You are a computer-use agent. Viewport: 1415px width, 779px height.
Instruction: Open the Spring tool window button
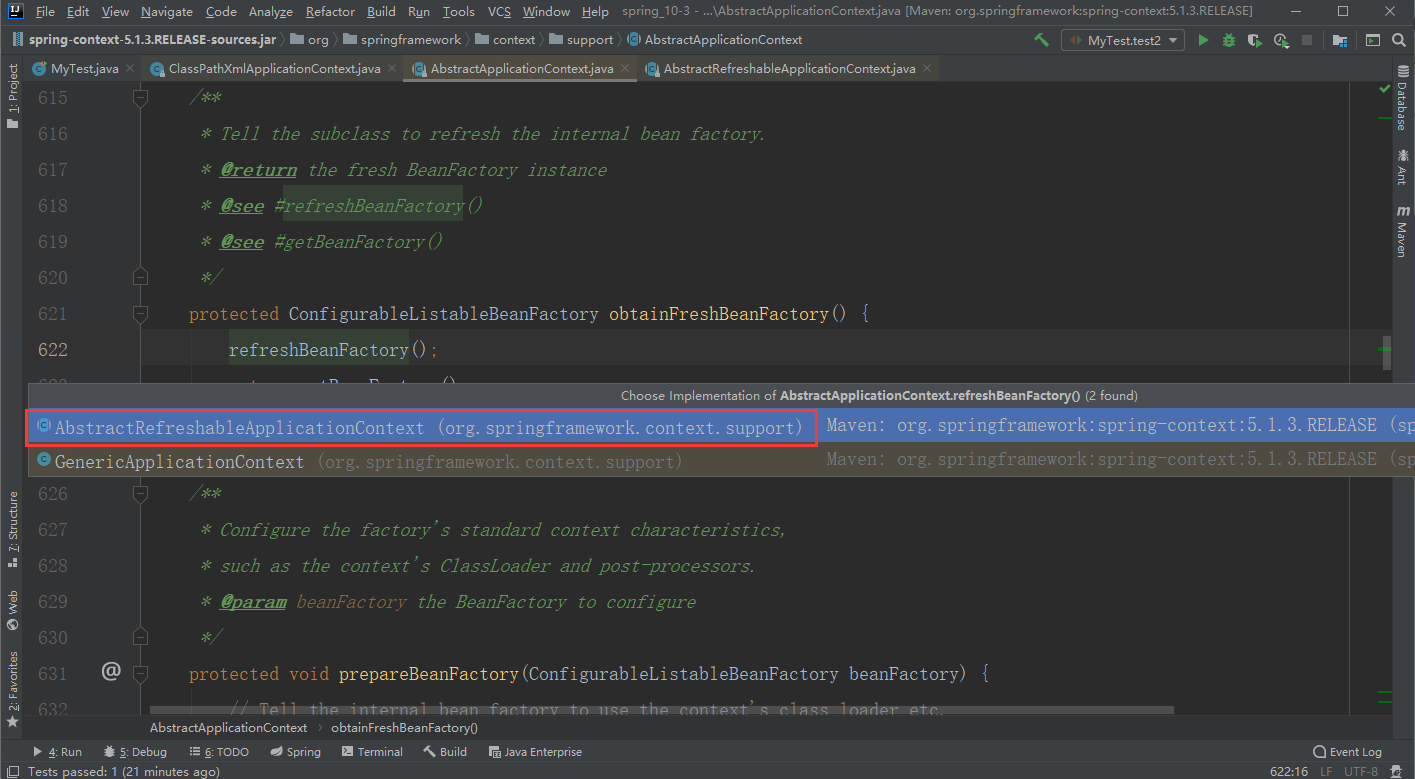[295, 752]
